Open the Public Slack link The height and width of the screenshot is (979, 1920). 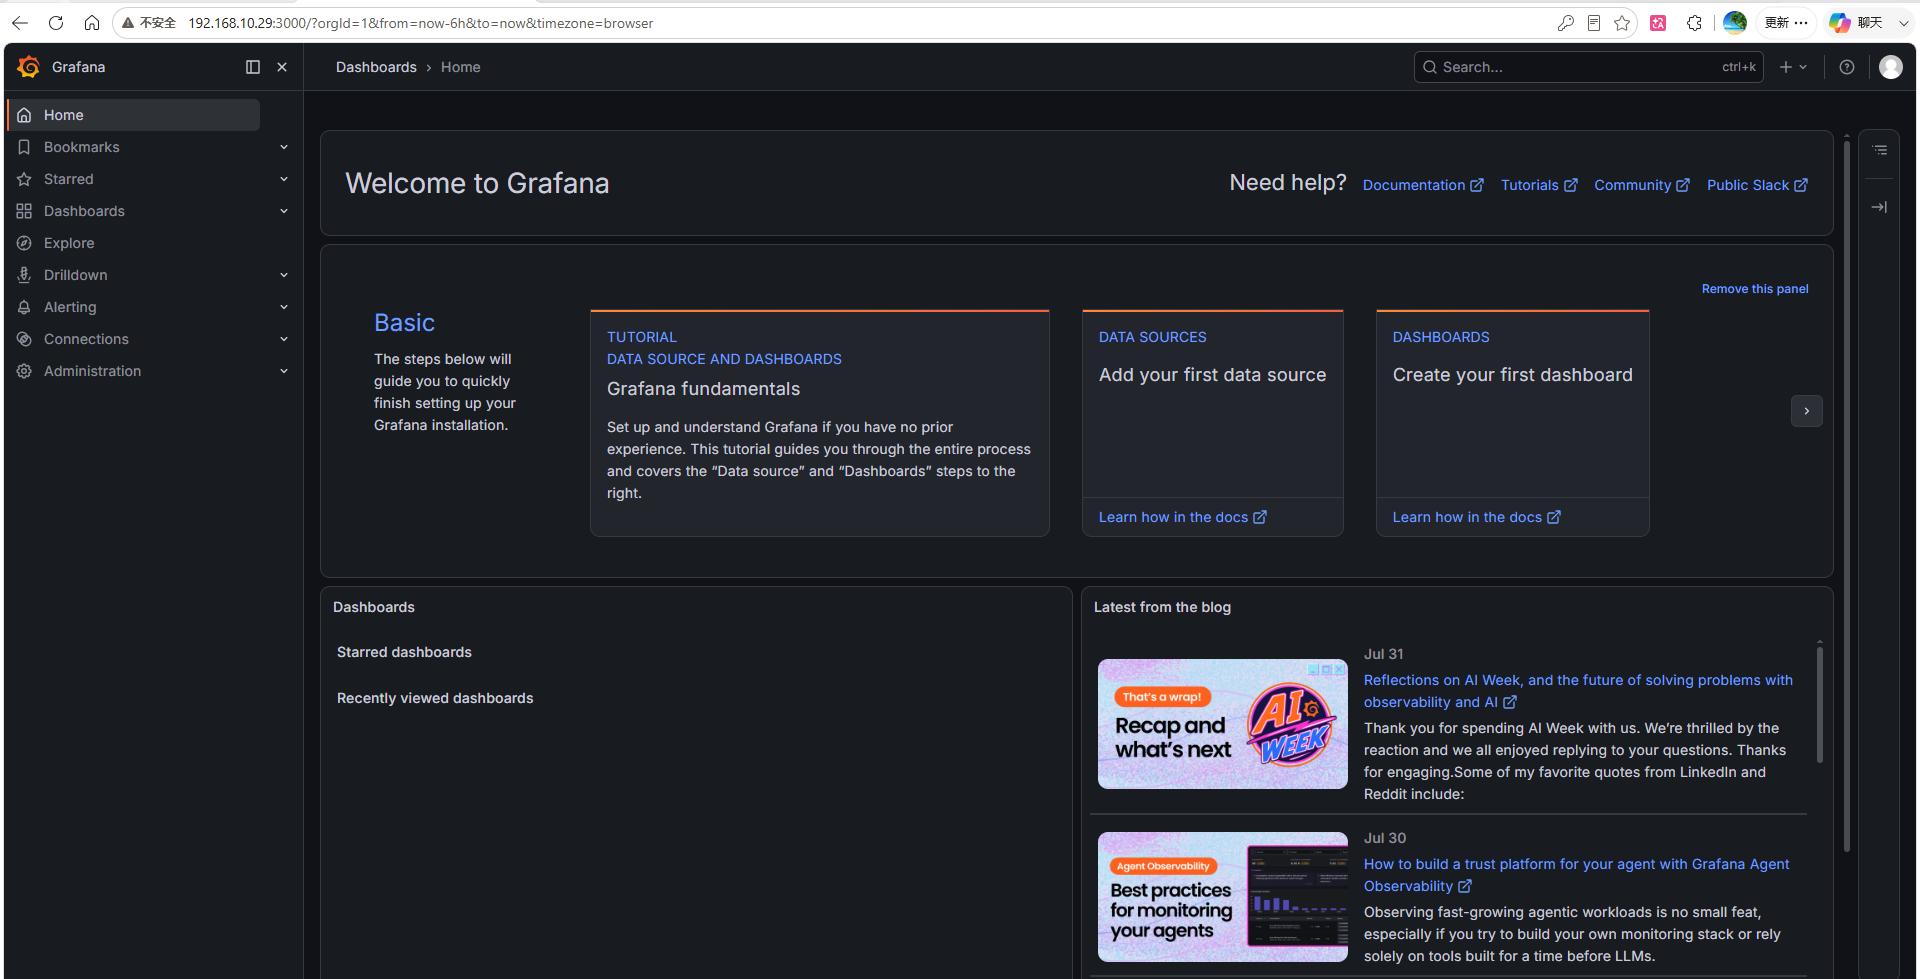point(1757,185)
